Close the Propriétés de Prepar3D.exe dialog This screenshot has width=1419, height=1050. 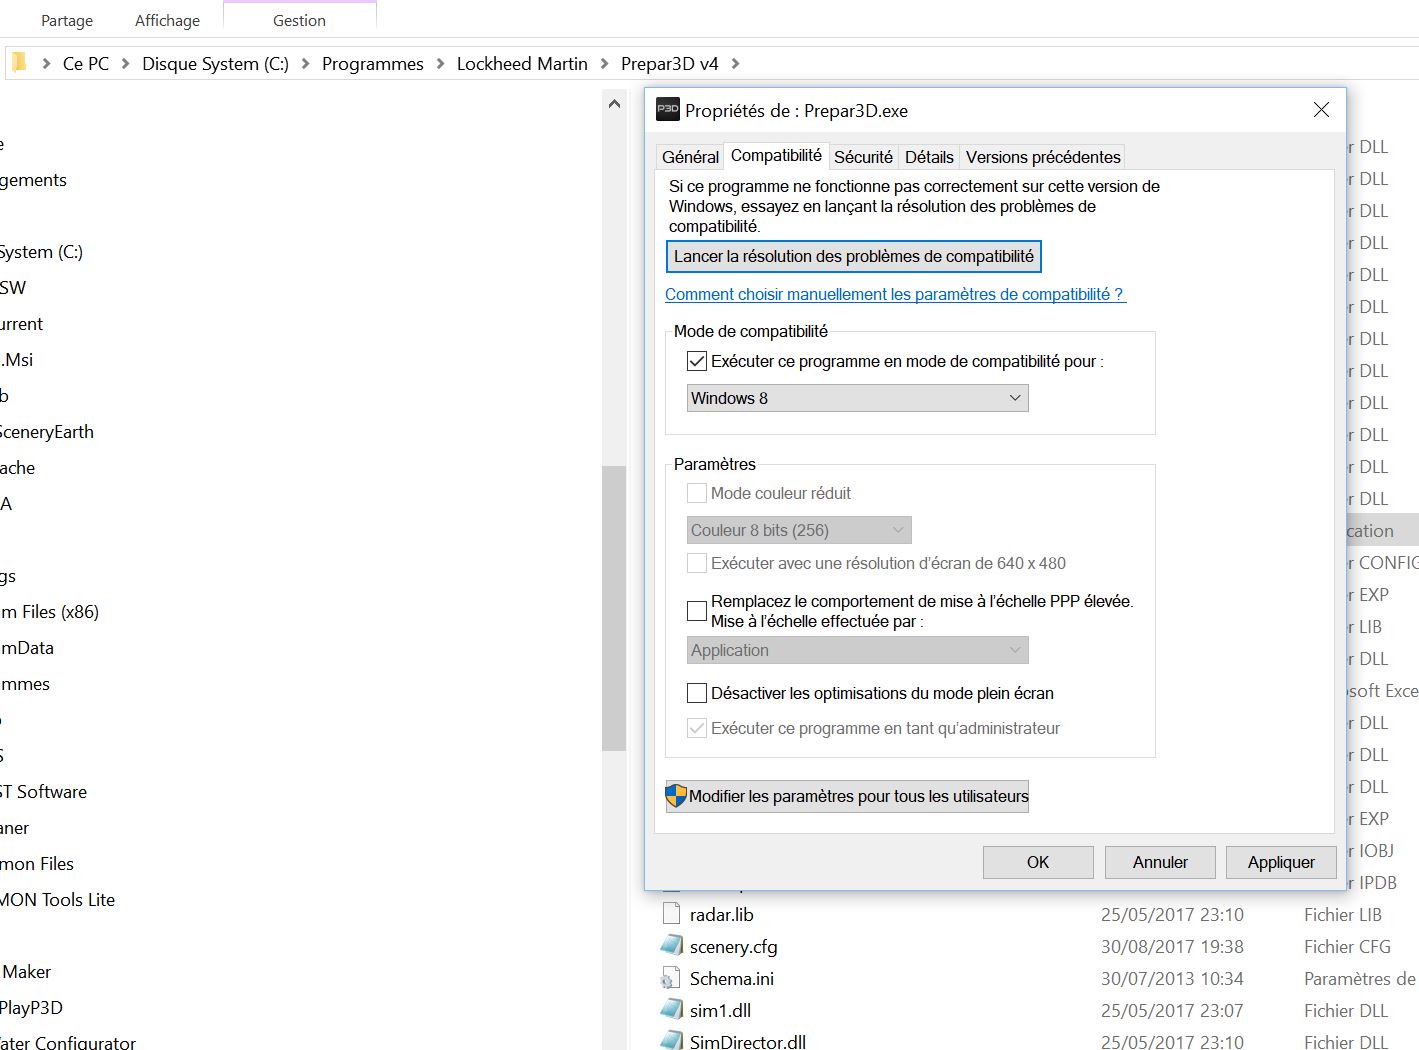1321,110
